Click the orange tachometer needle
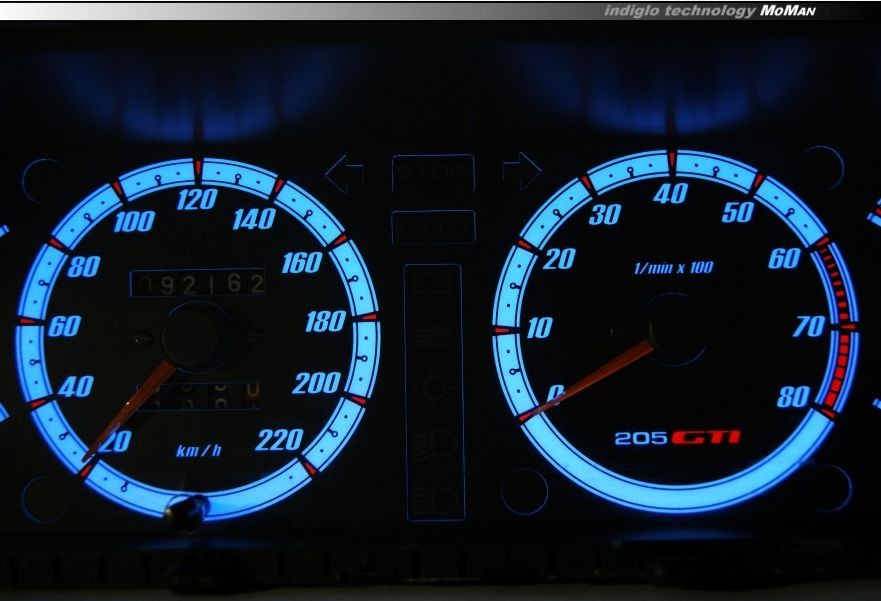 tap(590, 379)
